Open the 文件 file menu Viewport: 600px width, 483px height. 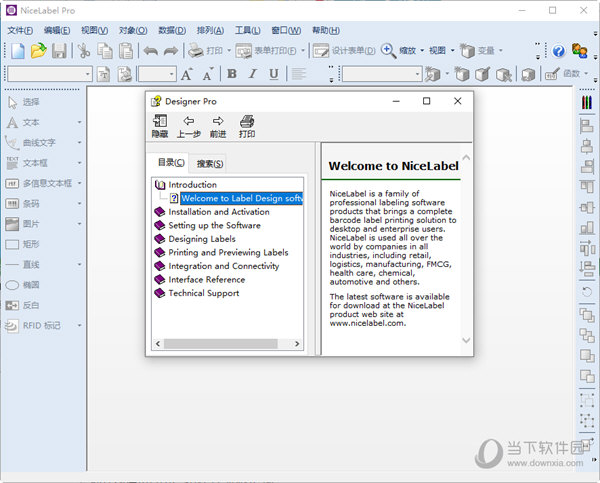(20, 31)
